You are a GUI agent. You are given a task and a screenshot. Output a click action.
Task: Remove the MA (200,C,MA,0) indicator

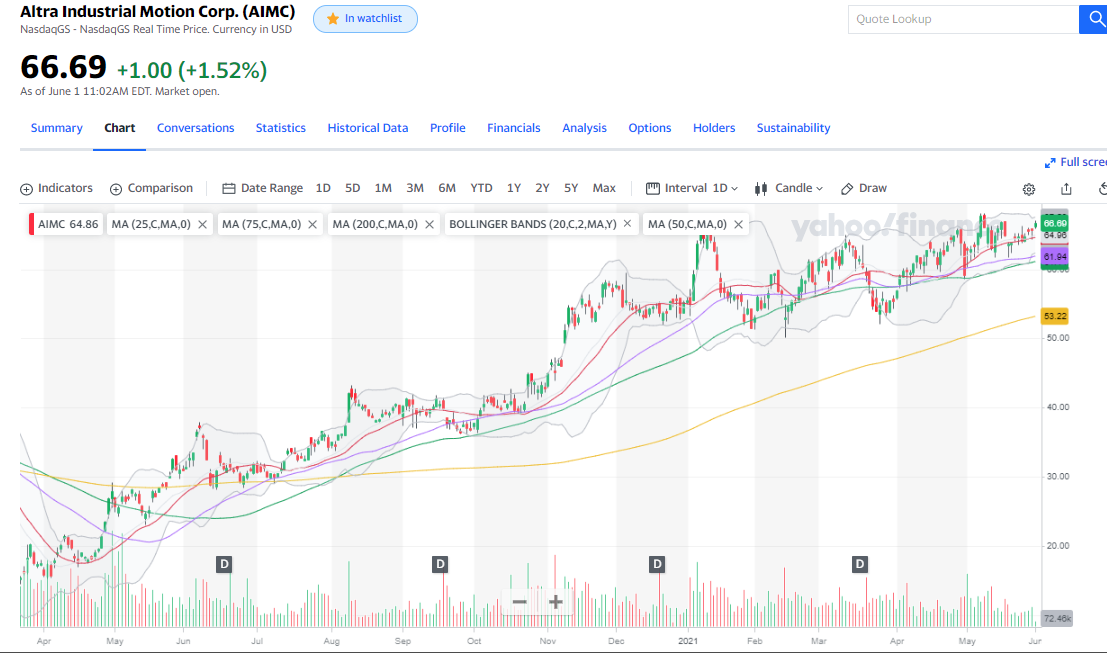[429, 225]
